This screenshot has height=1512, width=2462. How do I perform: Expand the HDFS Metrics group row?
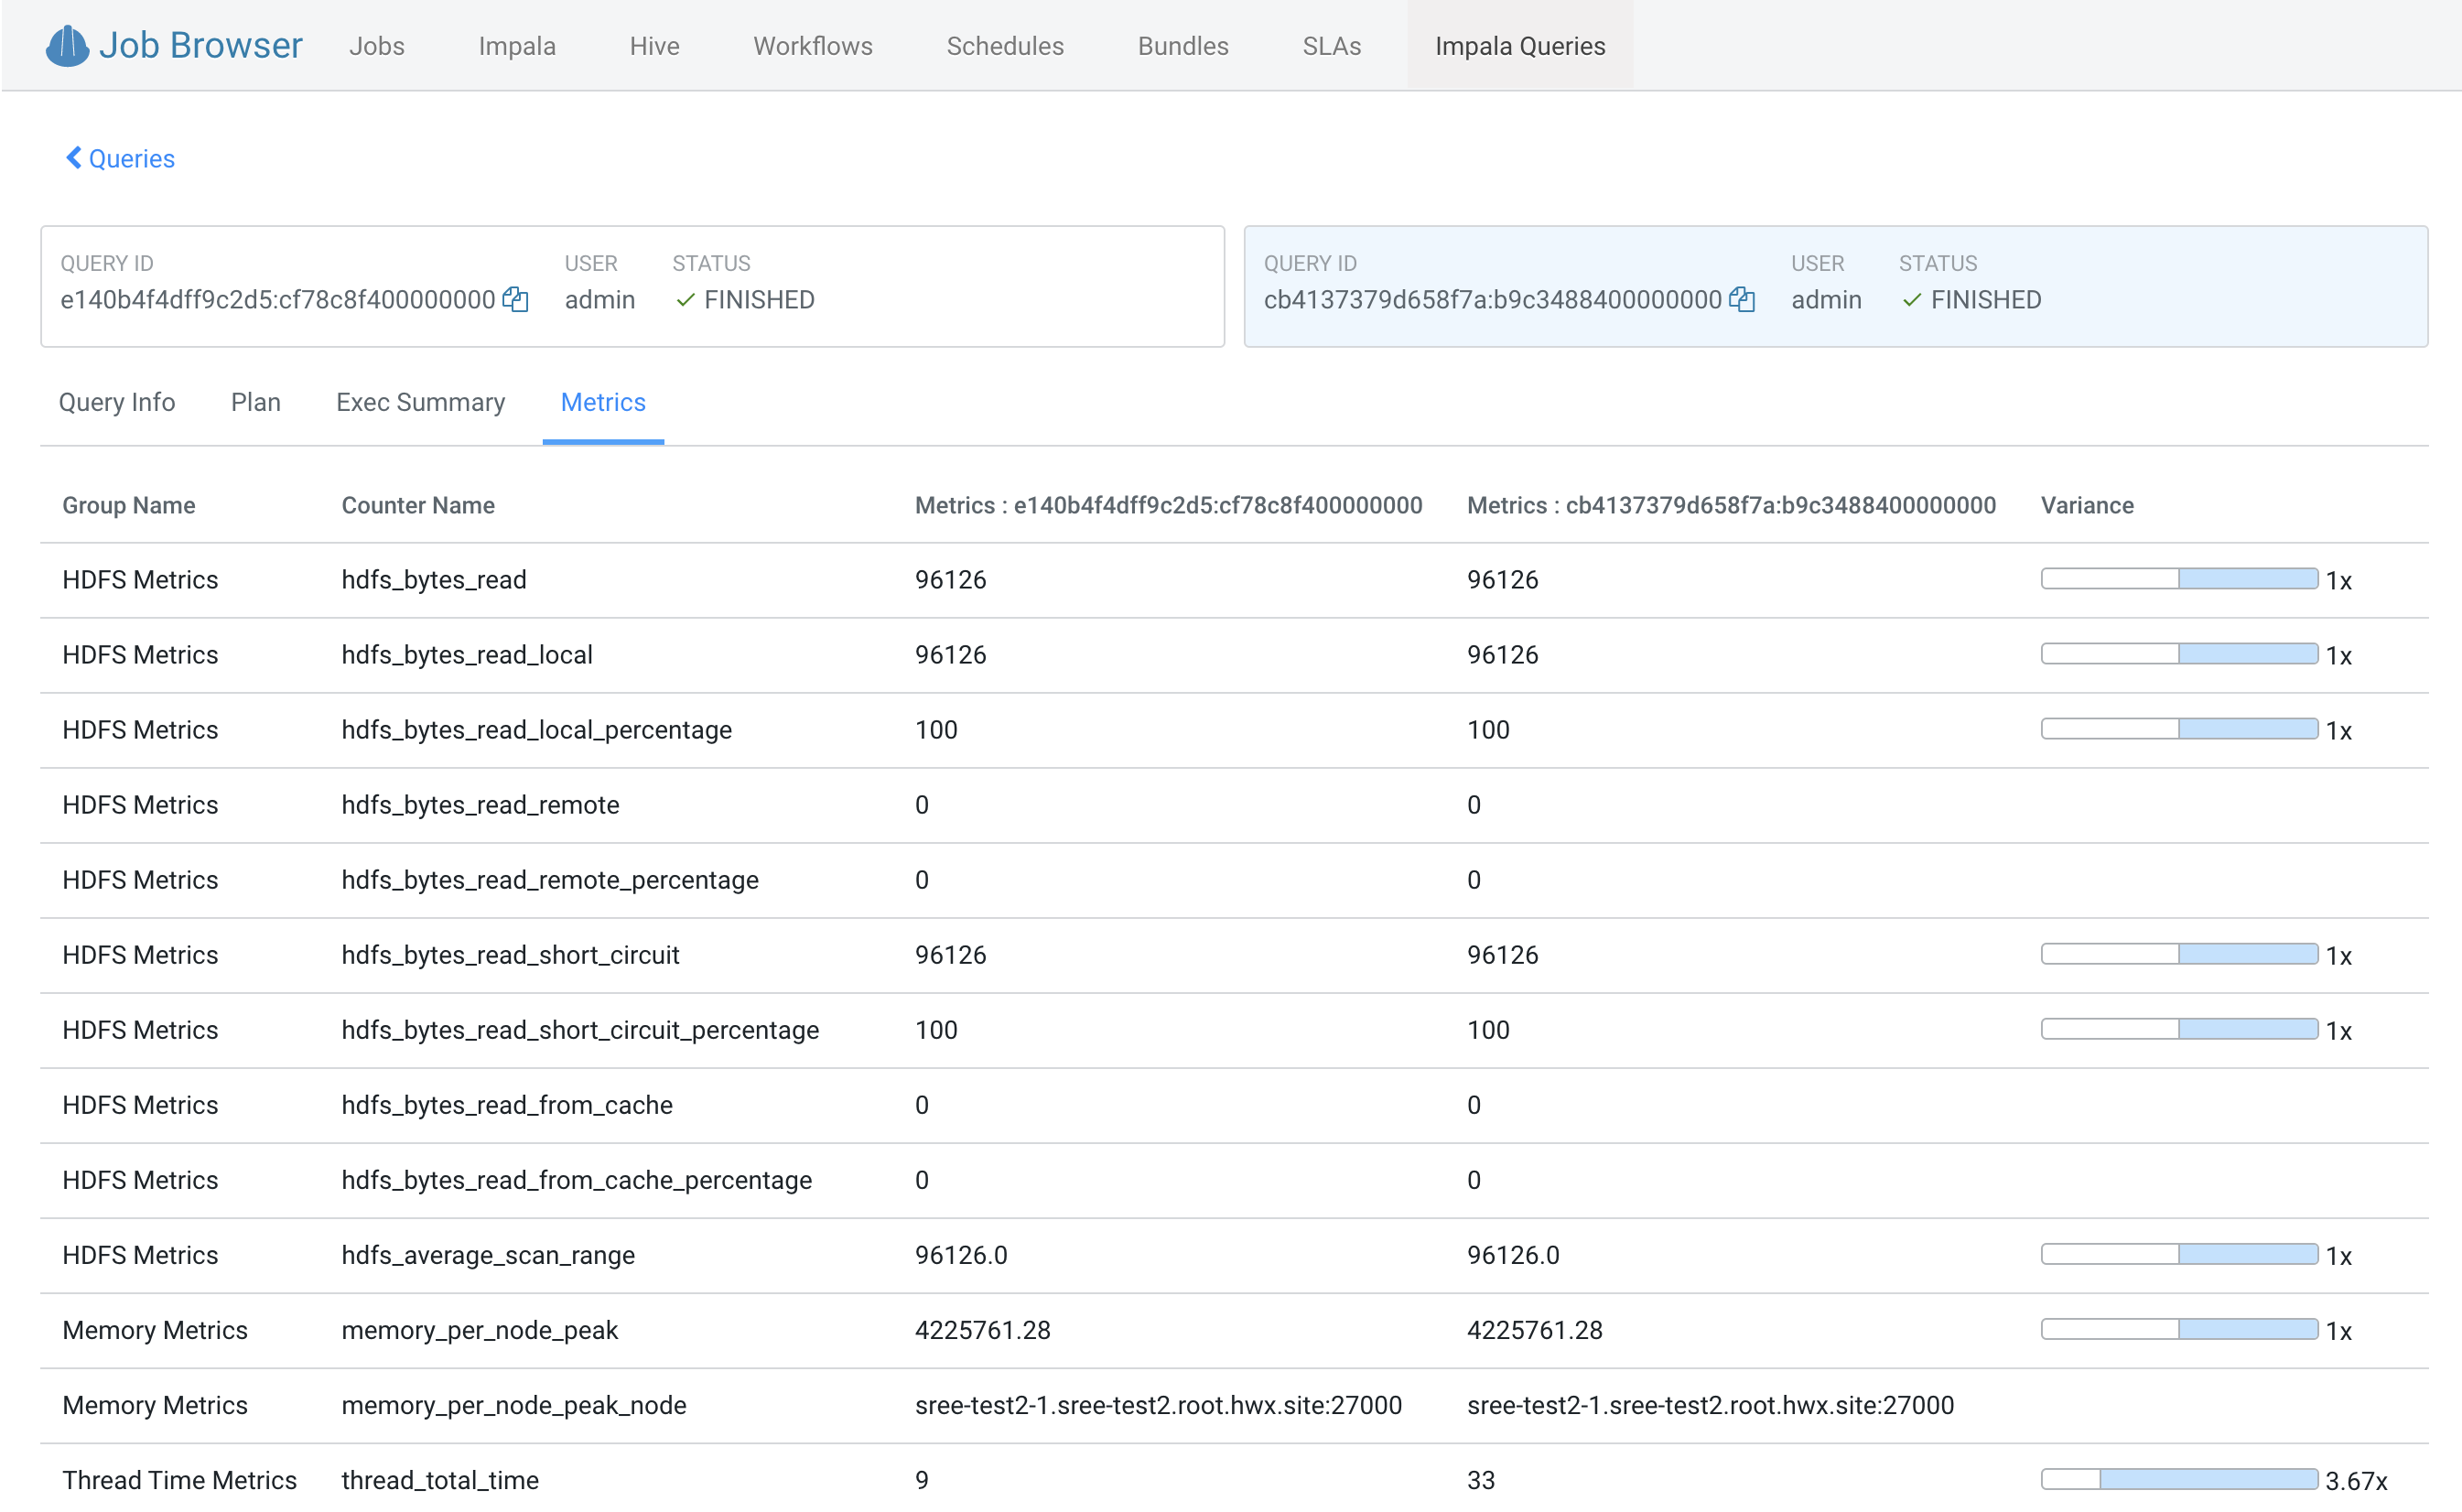point(140,579)
